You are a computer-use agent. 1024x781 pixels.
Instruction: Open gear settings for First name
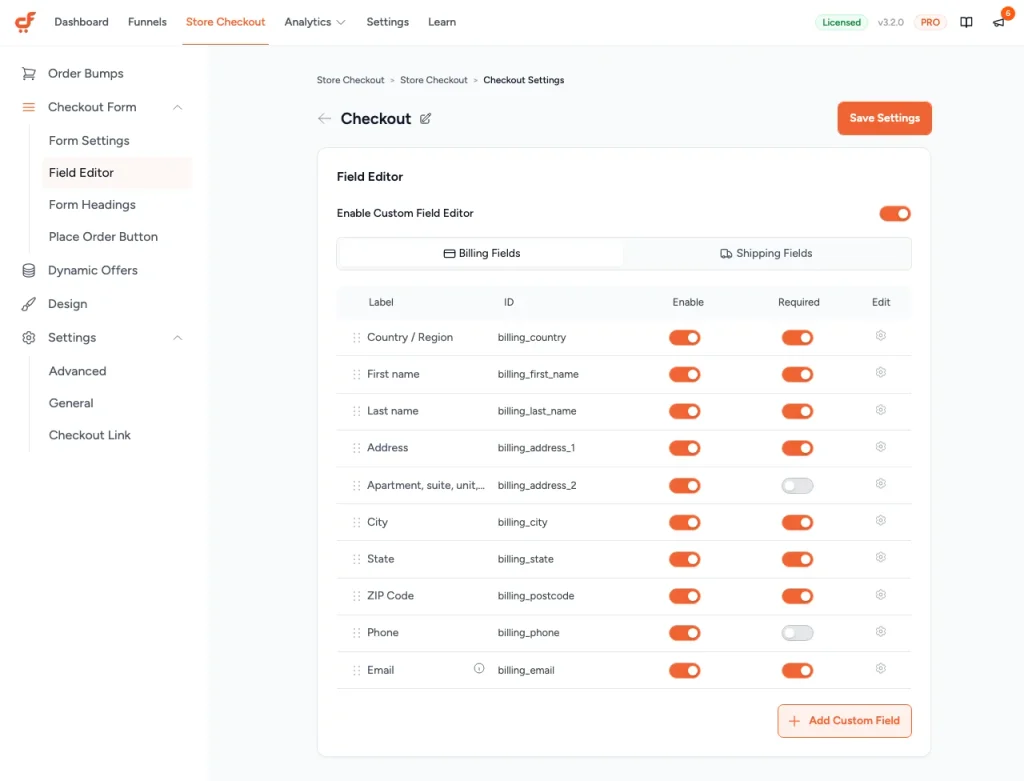coord(880,372)
